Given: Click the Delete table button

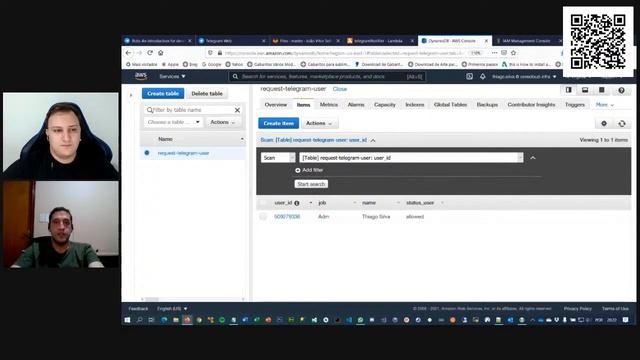Looking at the screenshot, I should 207,93.
